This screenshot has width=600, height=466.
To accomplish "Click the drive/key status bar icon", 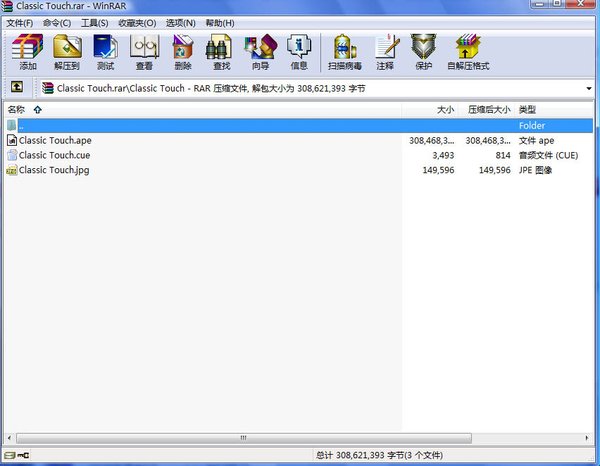I will (17, 455).
